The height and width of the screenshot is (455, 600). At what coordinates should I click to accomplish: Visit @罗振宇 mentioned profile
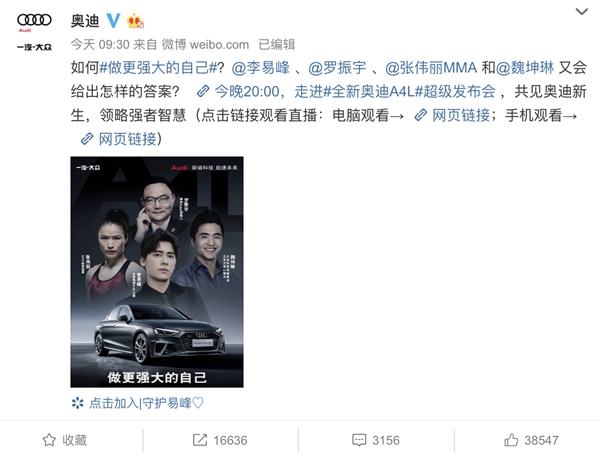click(337, 68)
